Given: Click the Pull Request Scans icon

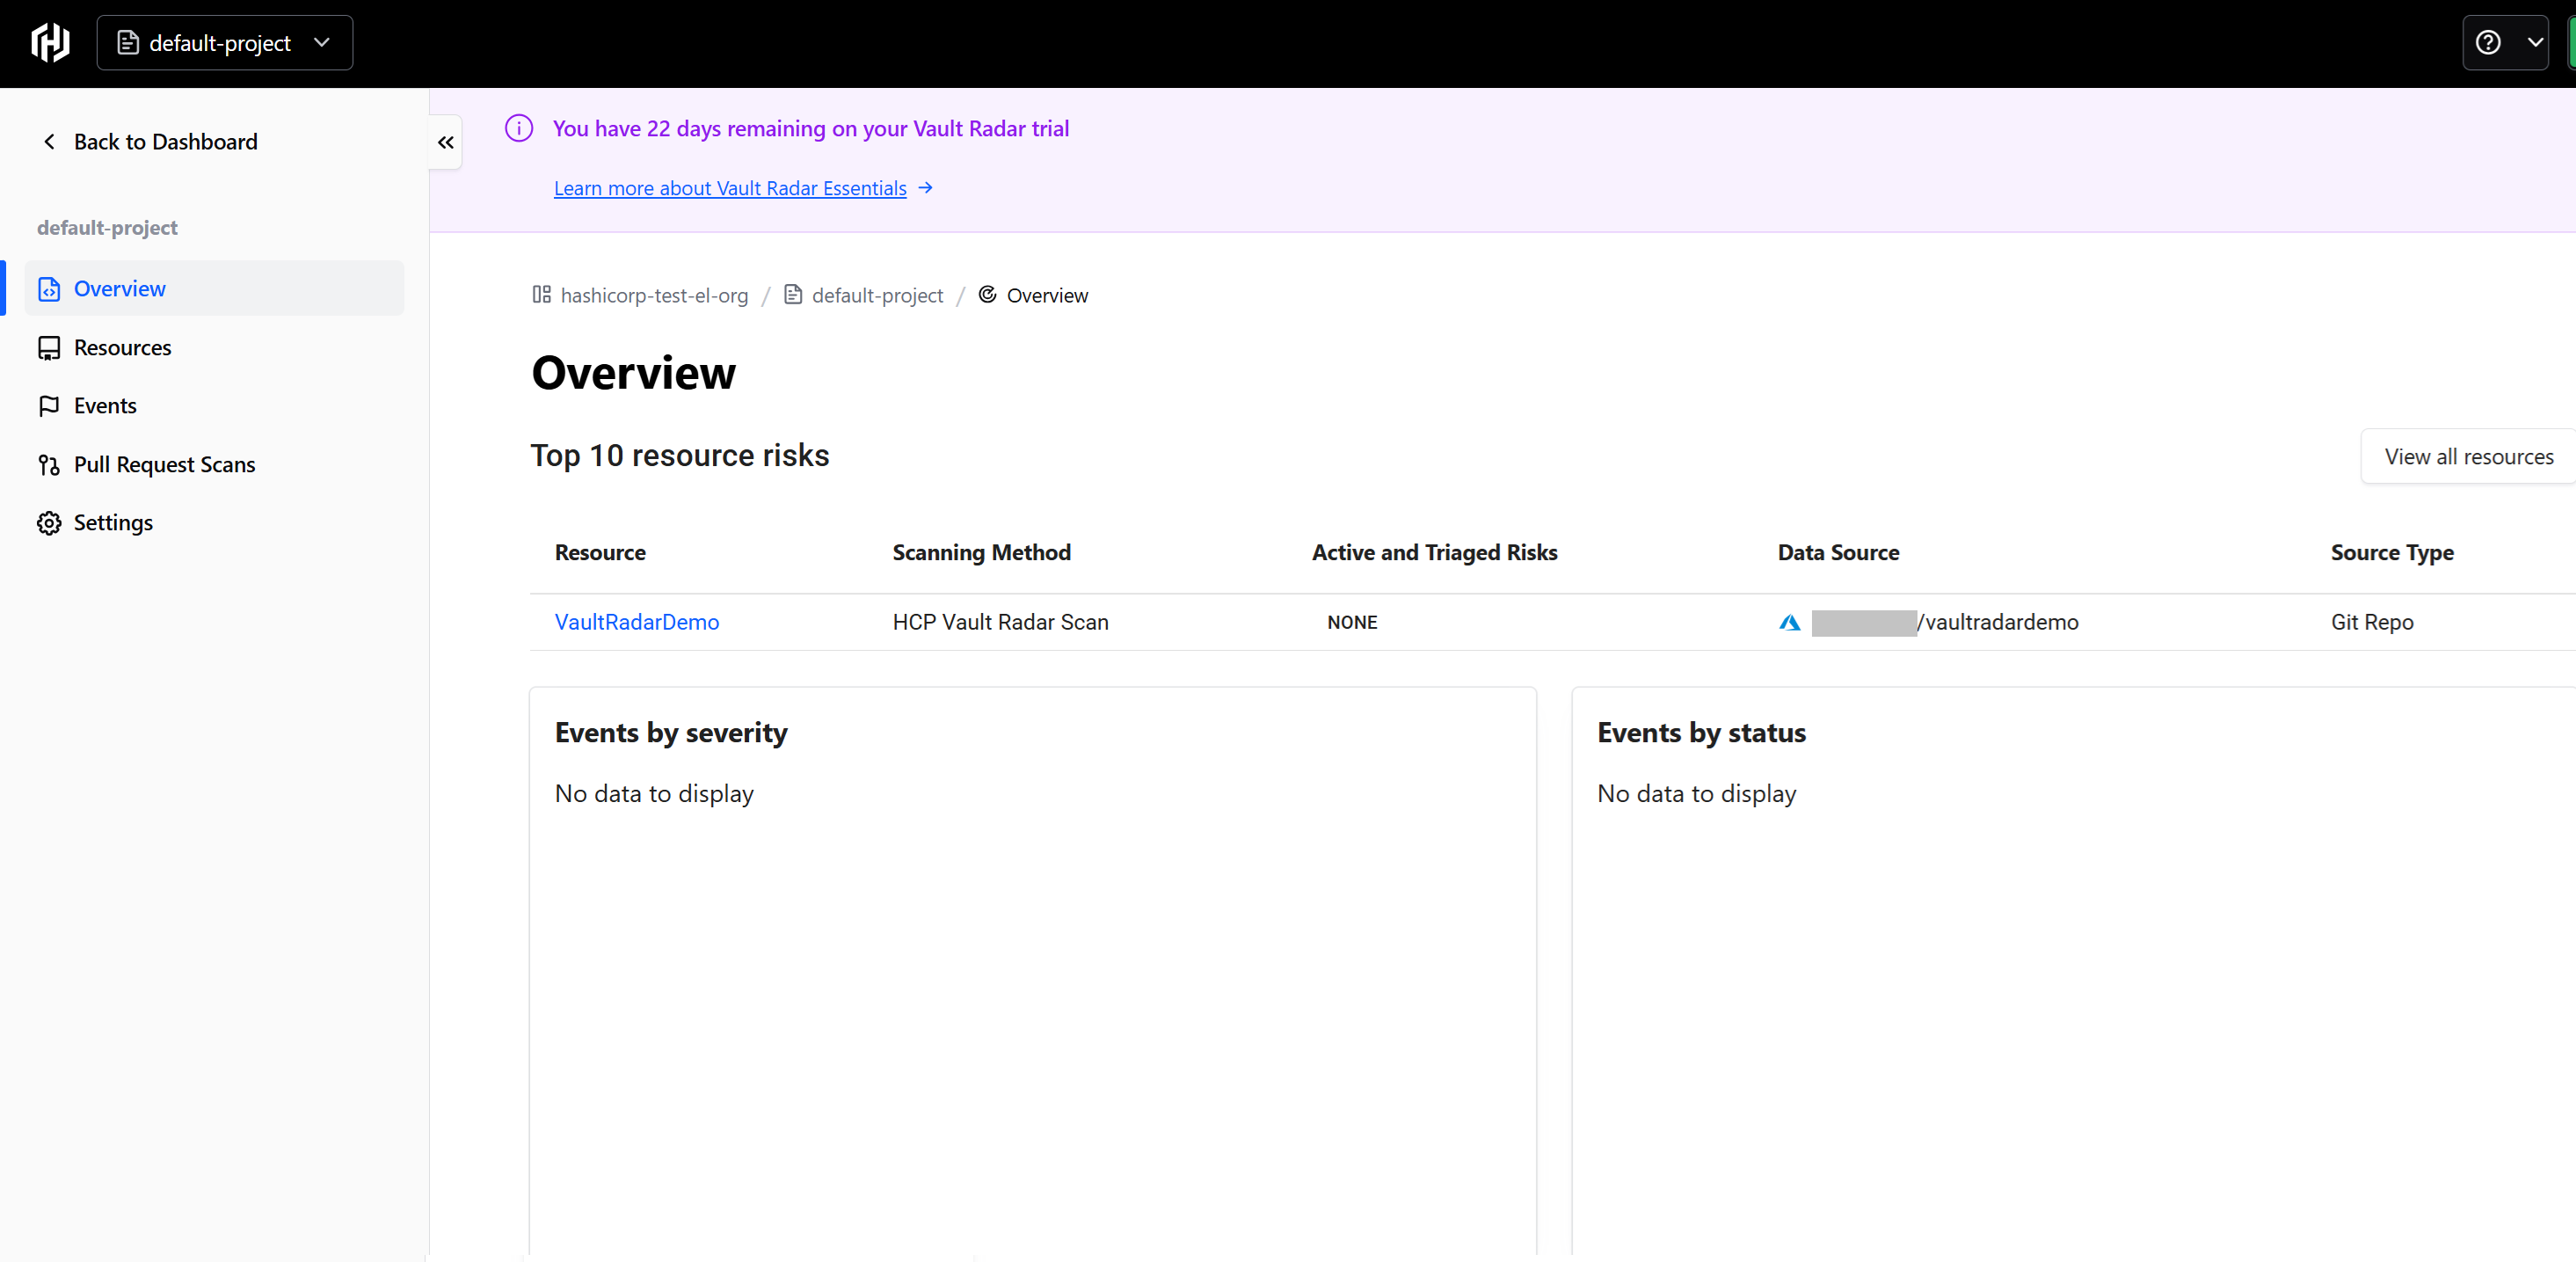Looking at the screenshot, I should click(x=48, y=465).
